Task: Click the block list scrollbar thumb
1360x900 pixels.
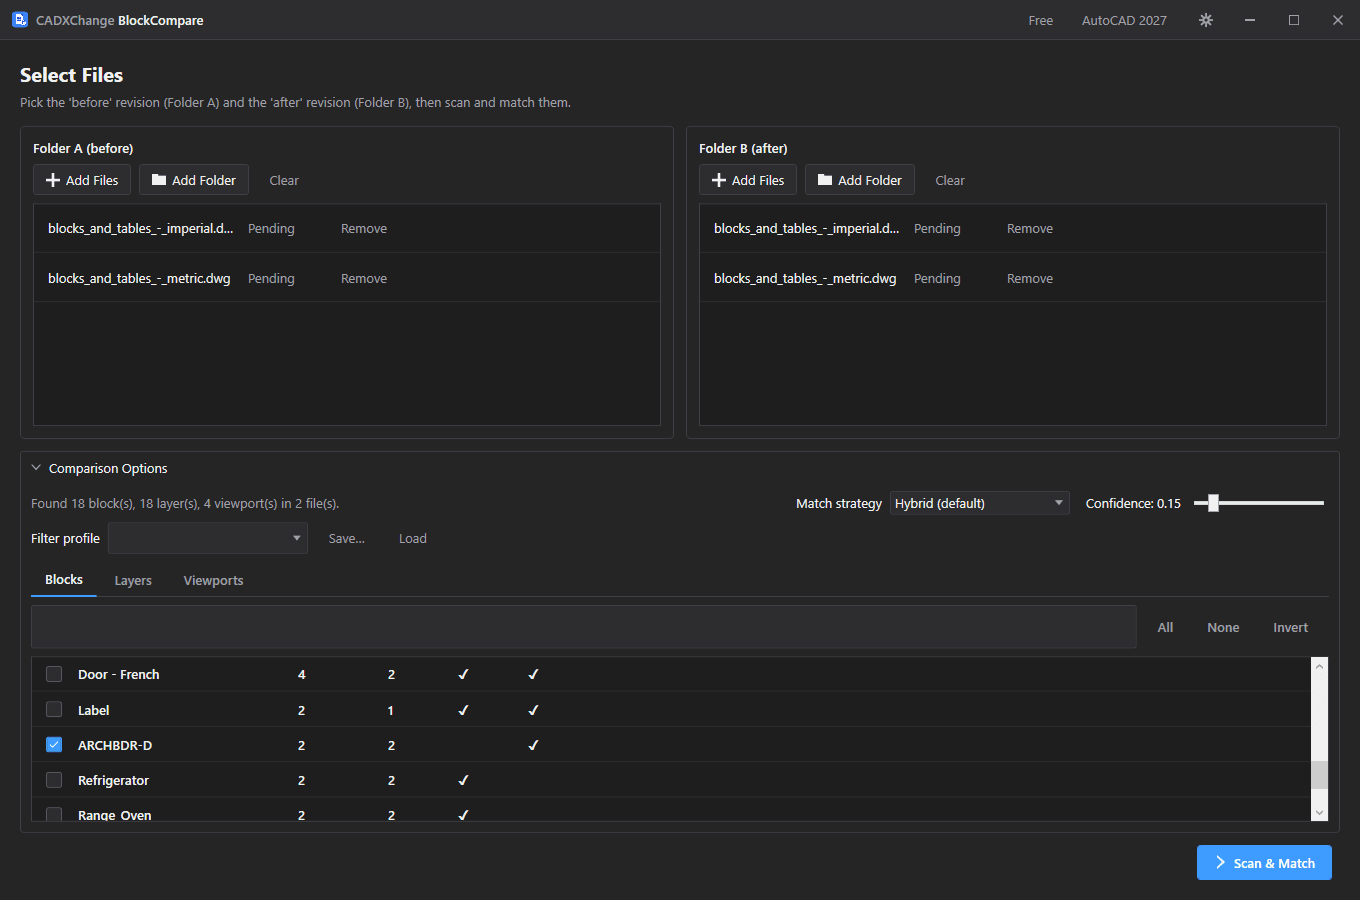Action: tap(1319, 774)
